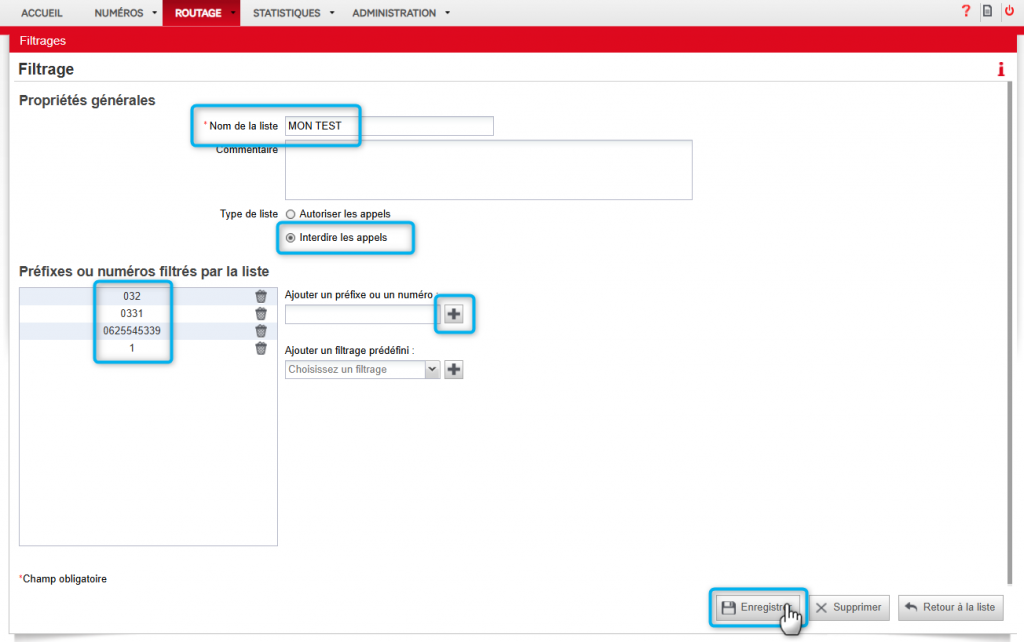This screenshot has height=642, width=1024.
Task: Add predefined filter with plus button
Action: point(454,370)
